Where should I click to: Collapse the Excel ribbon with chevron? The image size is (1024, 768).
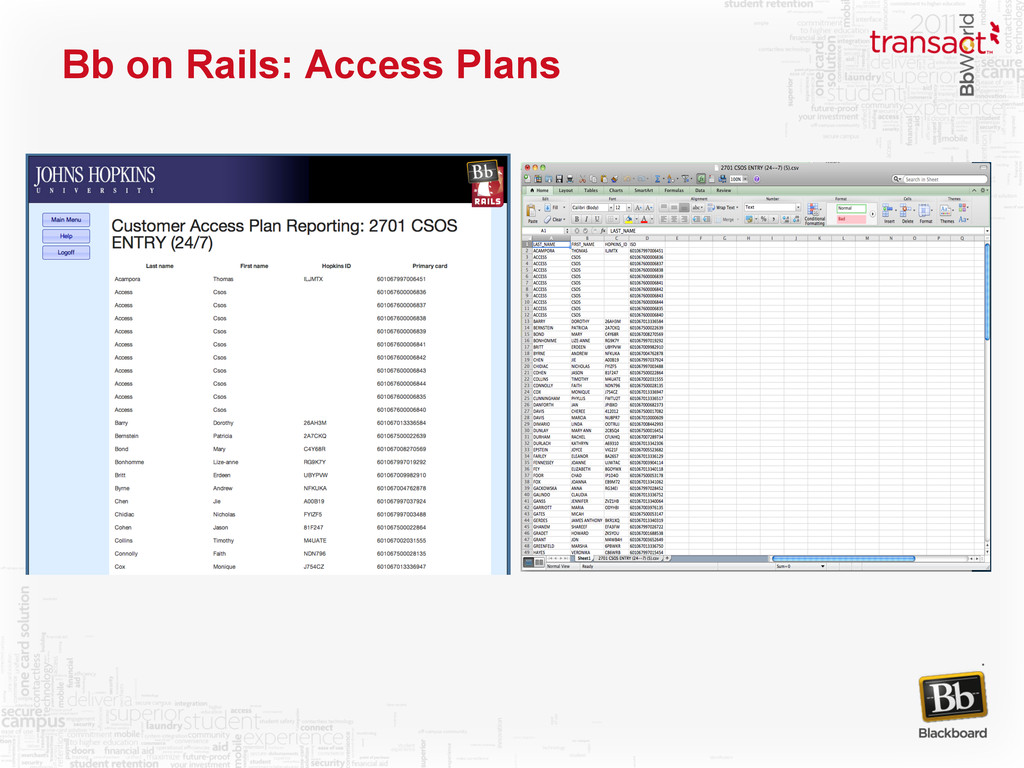tap(974, 190)
